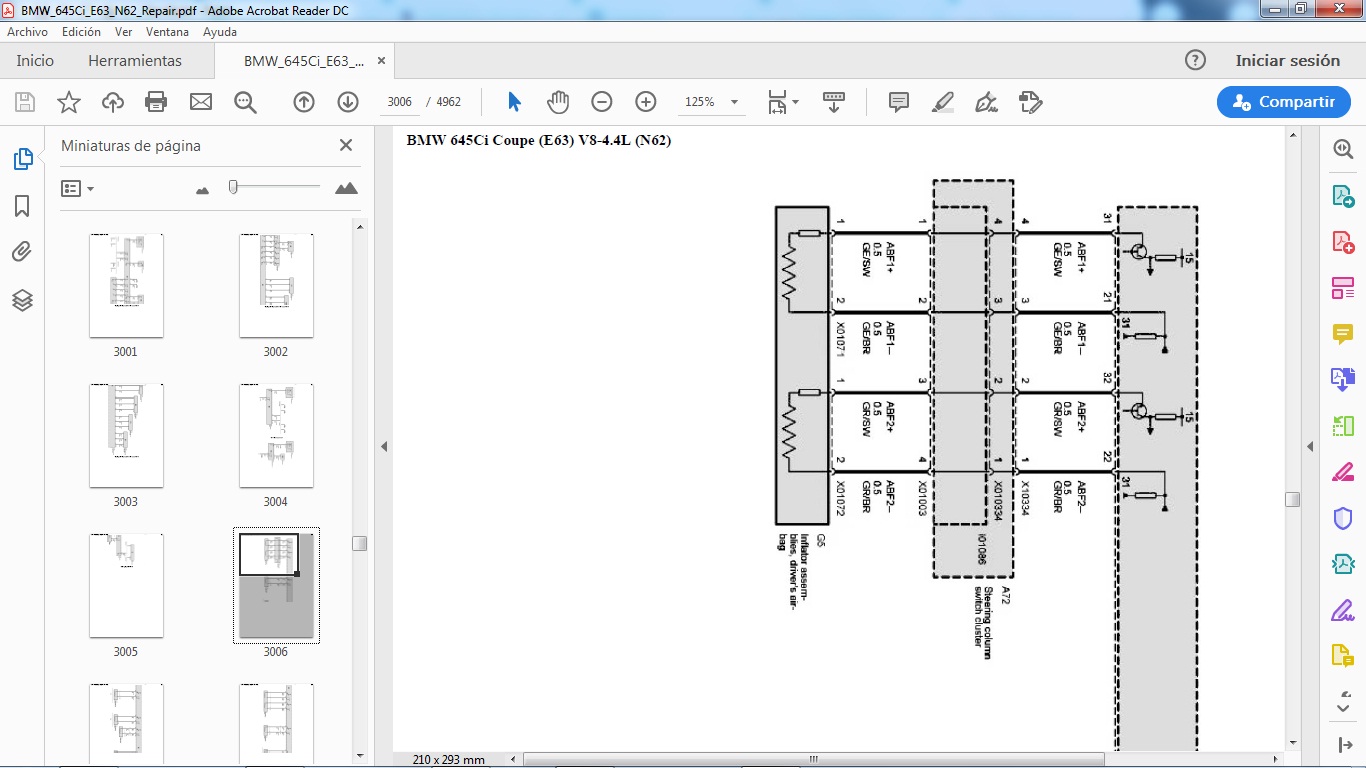Add a comment with the speech bubble icon
Viewport: 1366px width, 768px height.
tap(899, 102)
